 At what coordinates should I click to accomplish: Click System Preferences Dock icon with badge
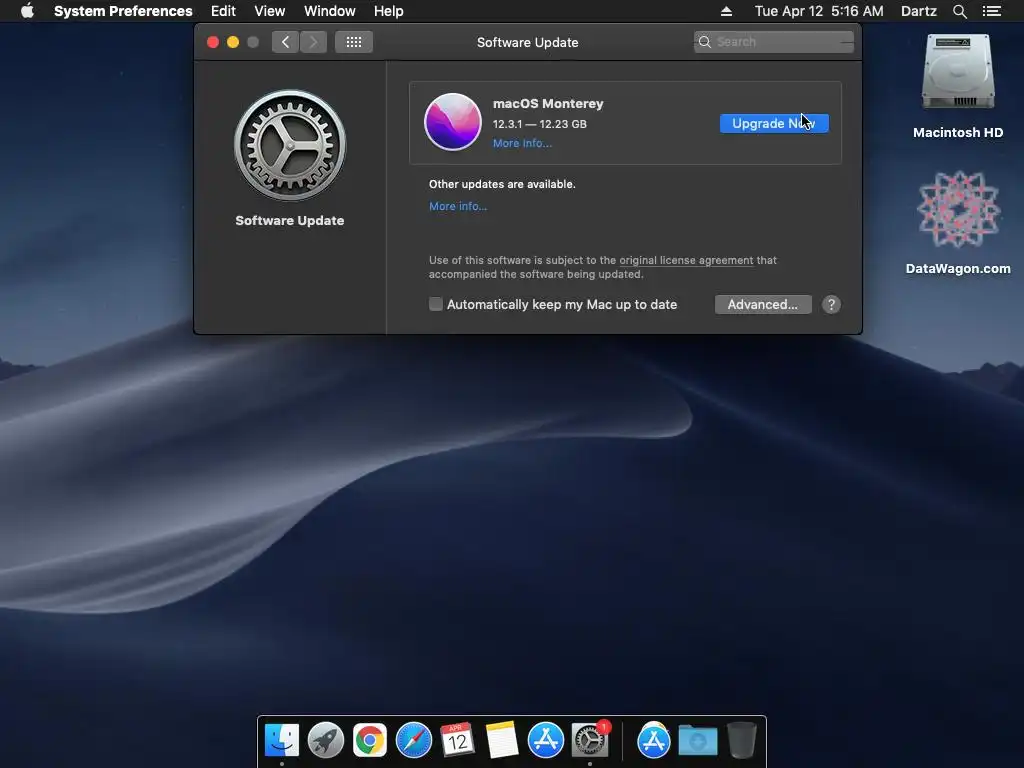(590, 740)
